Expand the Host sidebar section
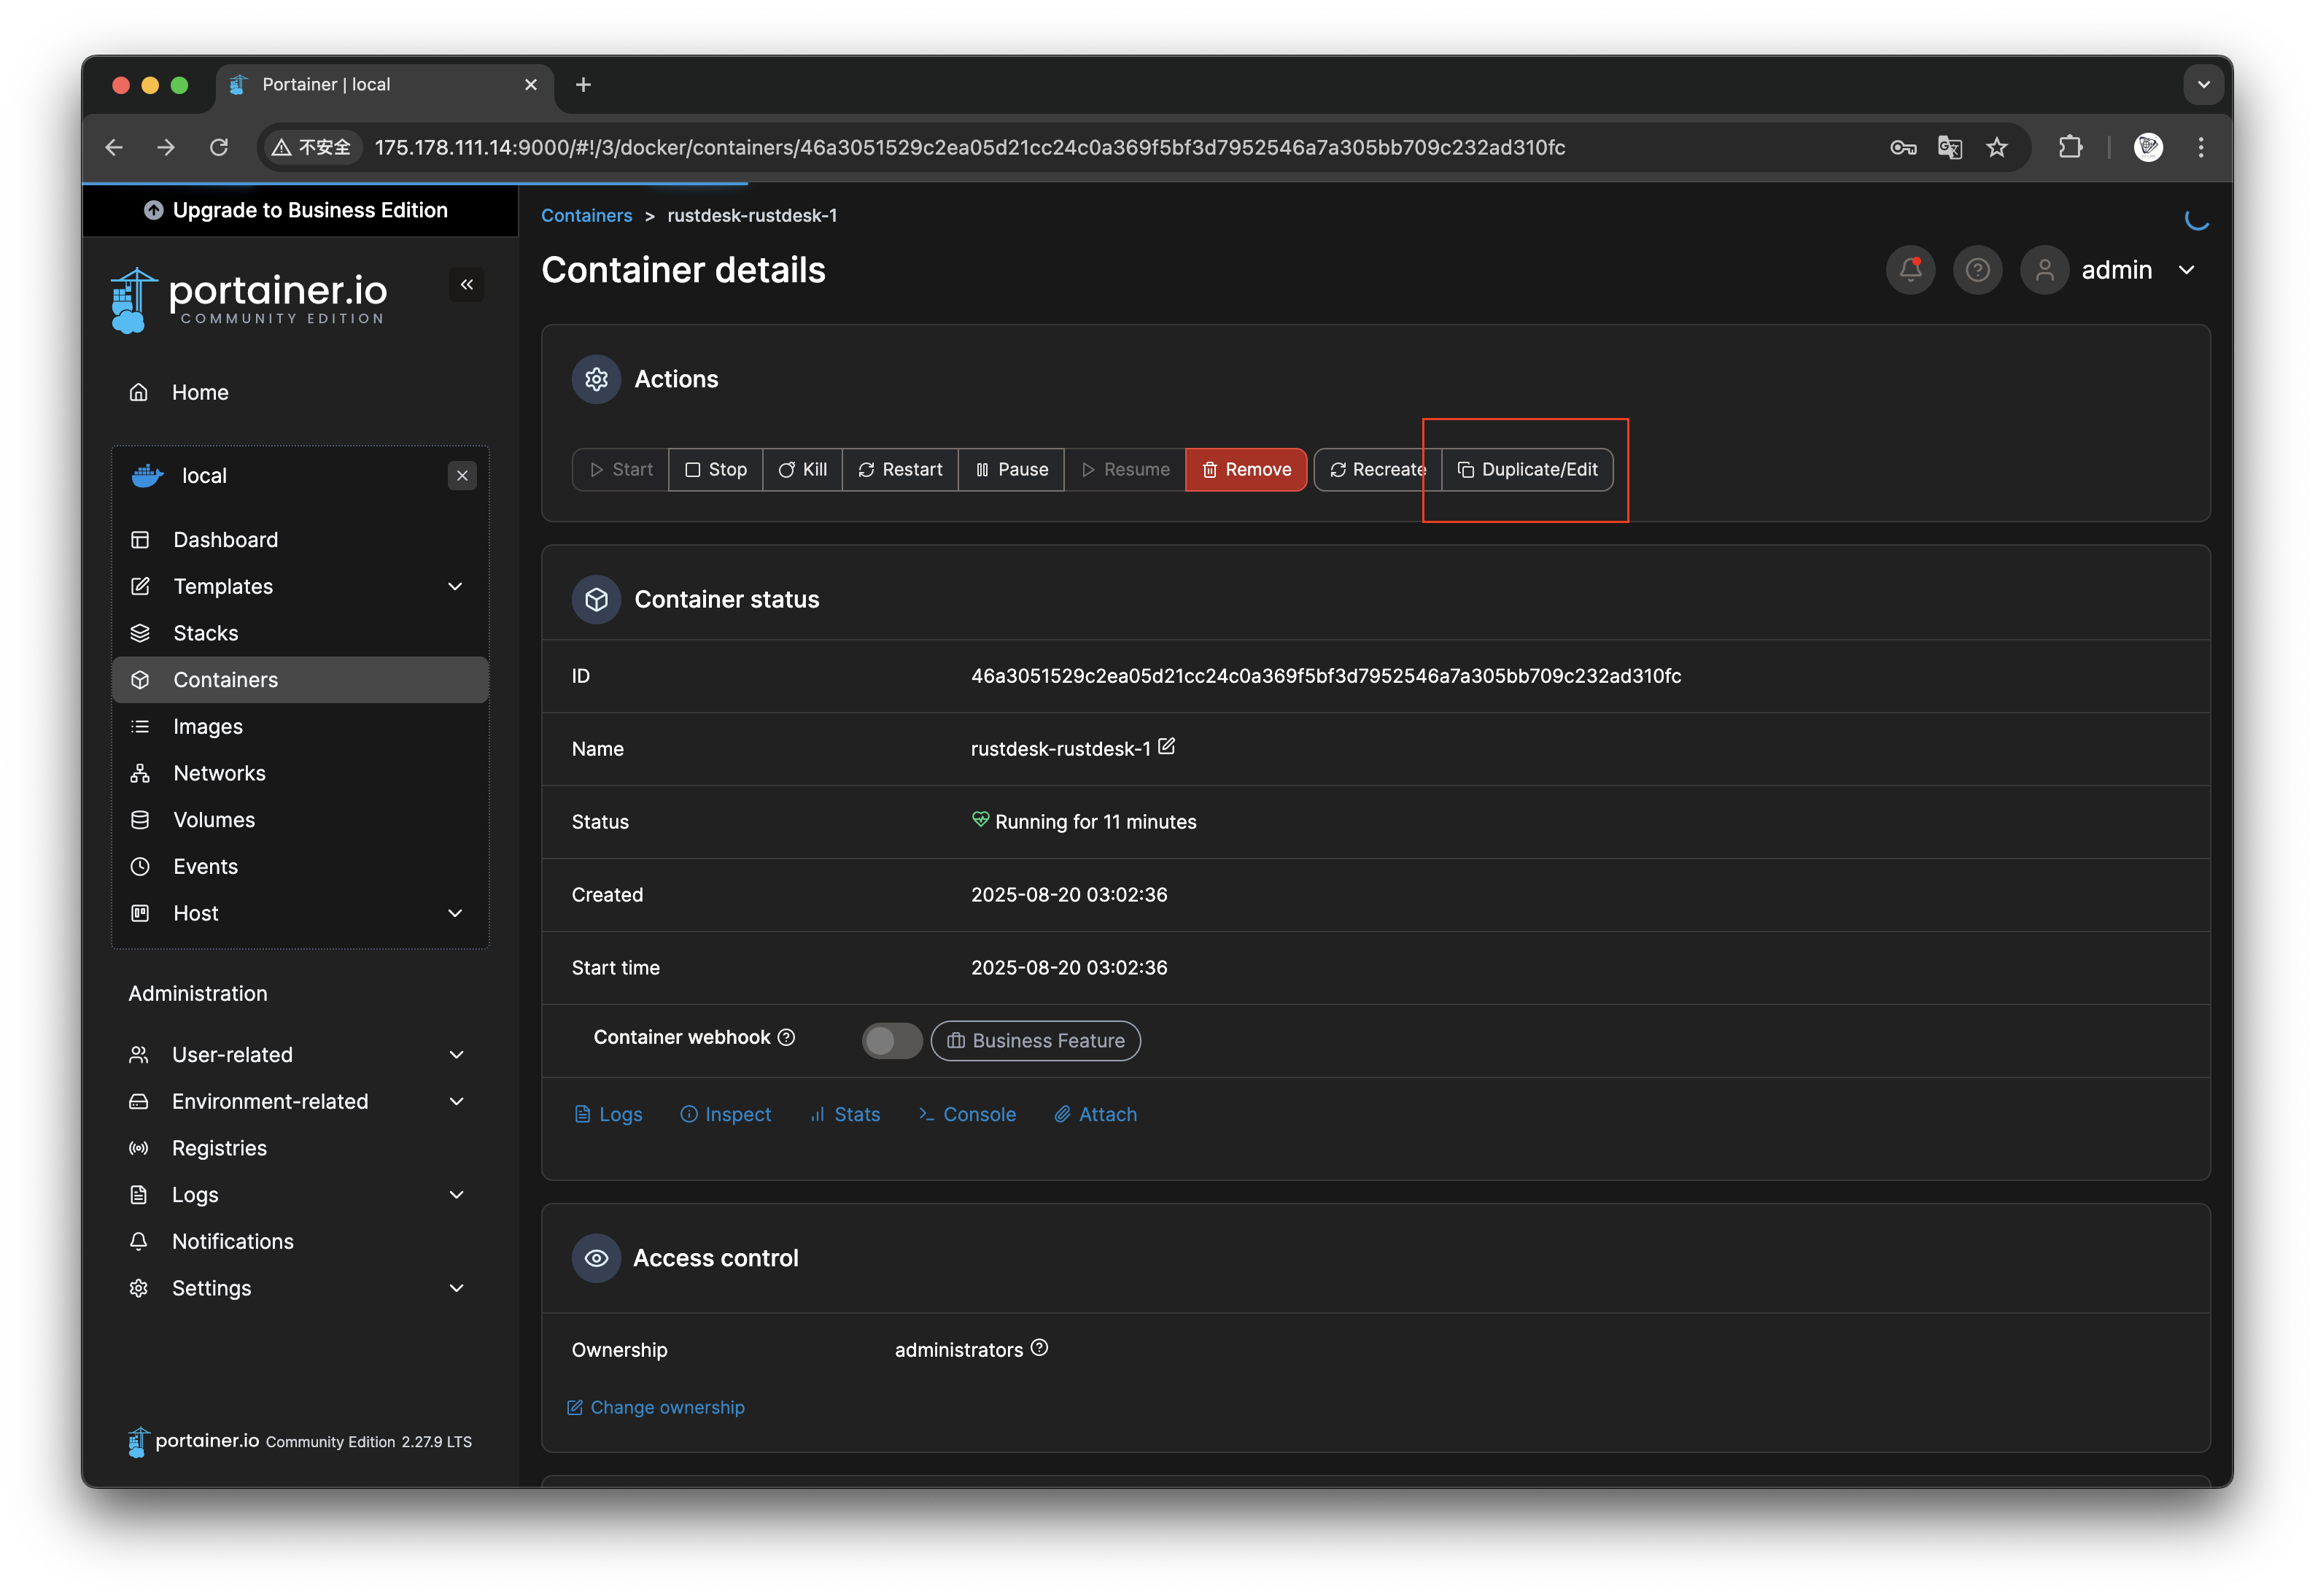Screen dimensions: 2315x1596 [x=455, y=913]
